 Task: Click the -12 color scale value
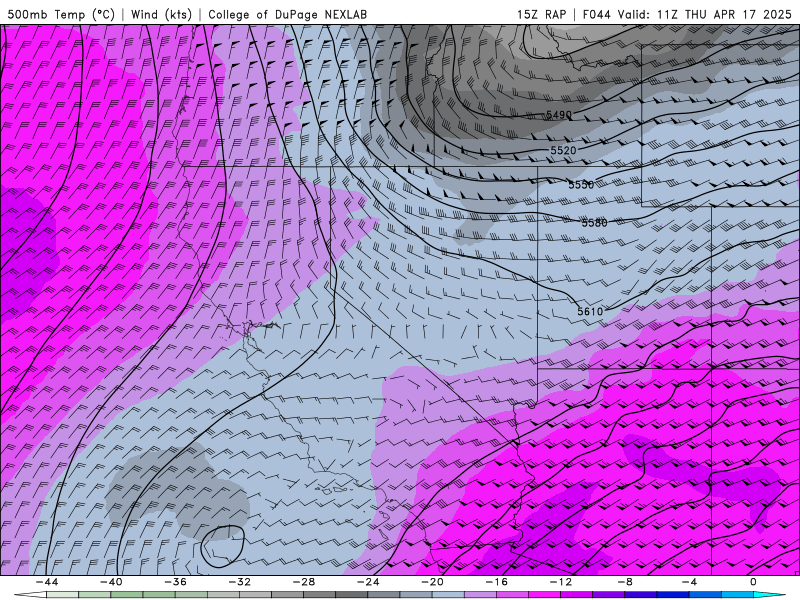pyautogui.click(x=561, y=582)
